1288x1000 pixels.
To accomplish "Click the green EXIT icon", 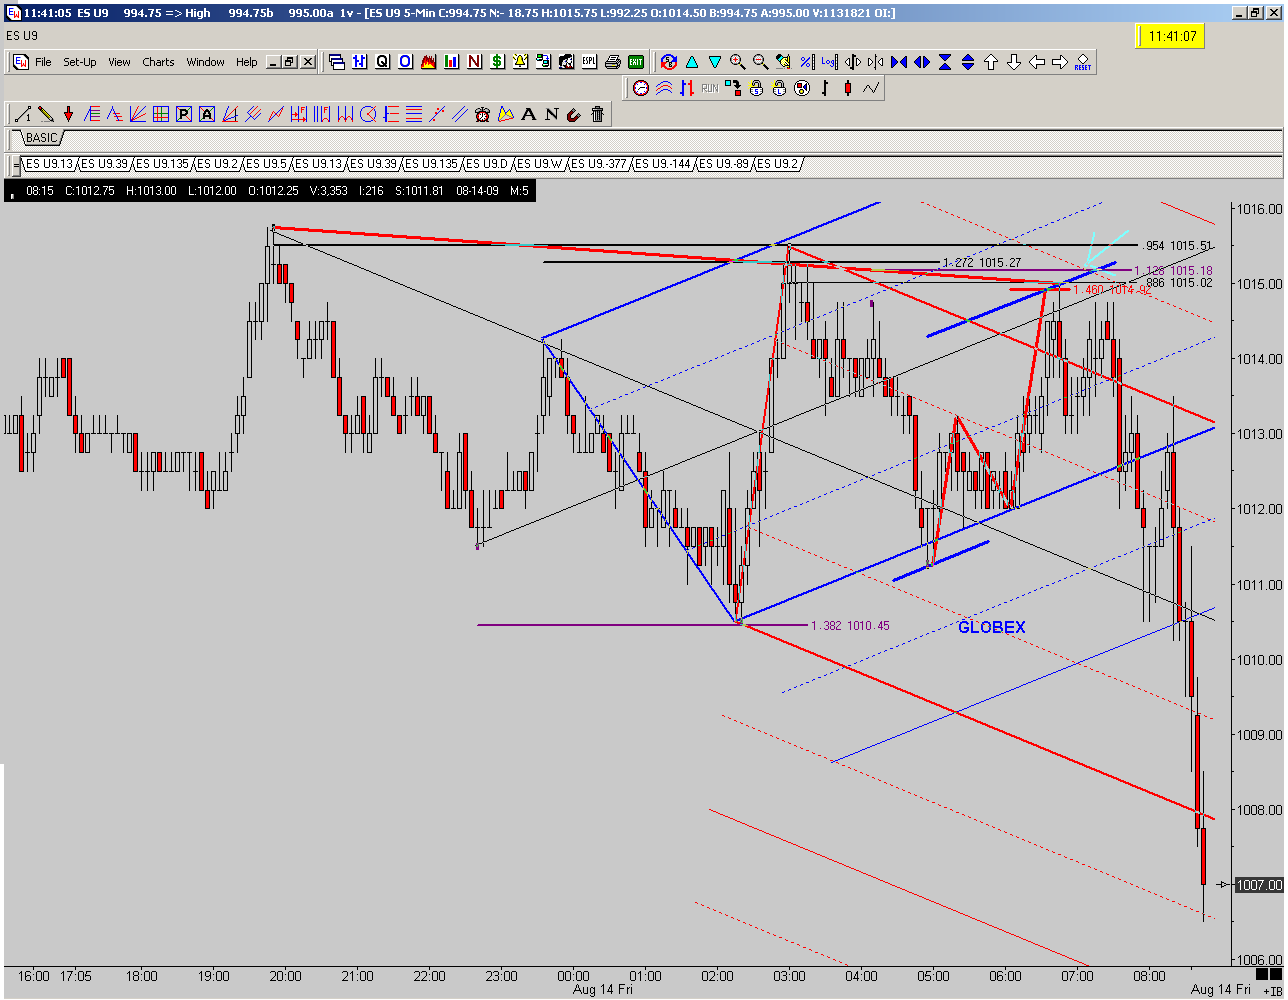I will tap(636, 62).
